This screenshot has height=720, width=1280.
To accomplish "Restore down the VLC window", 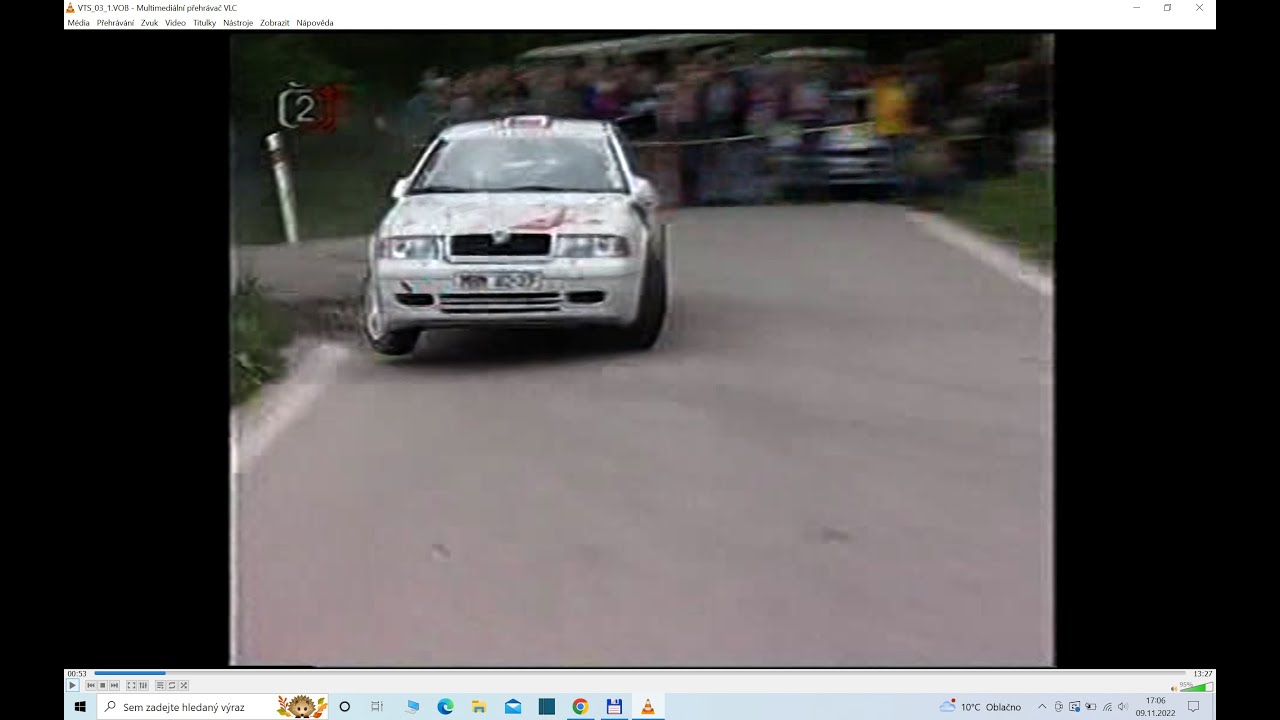I will coord(1167,8).
